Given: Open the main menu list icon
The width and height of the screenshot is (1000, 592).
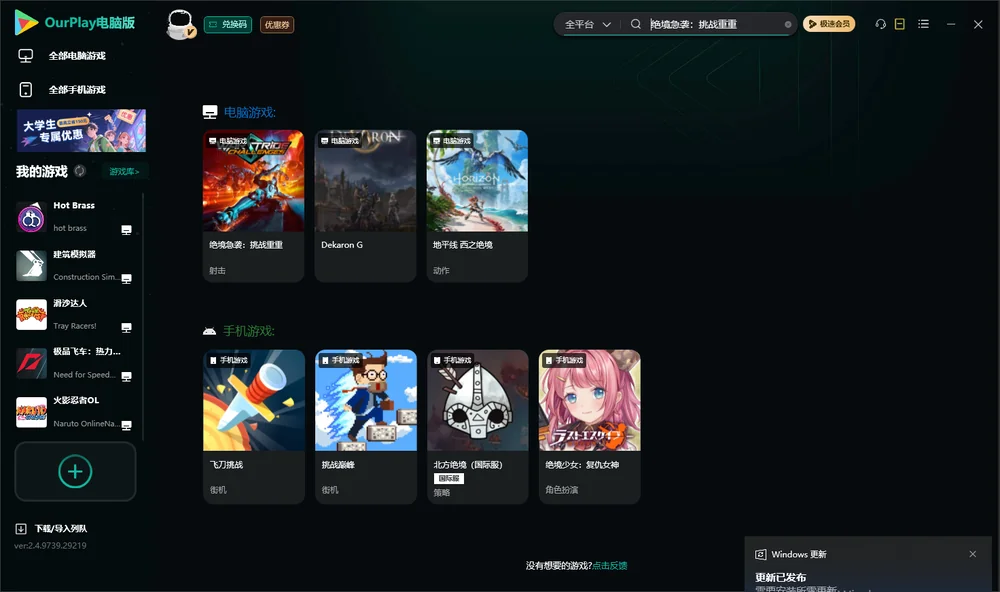Looking at the screenshot, I should pos(923,24).
